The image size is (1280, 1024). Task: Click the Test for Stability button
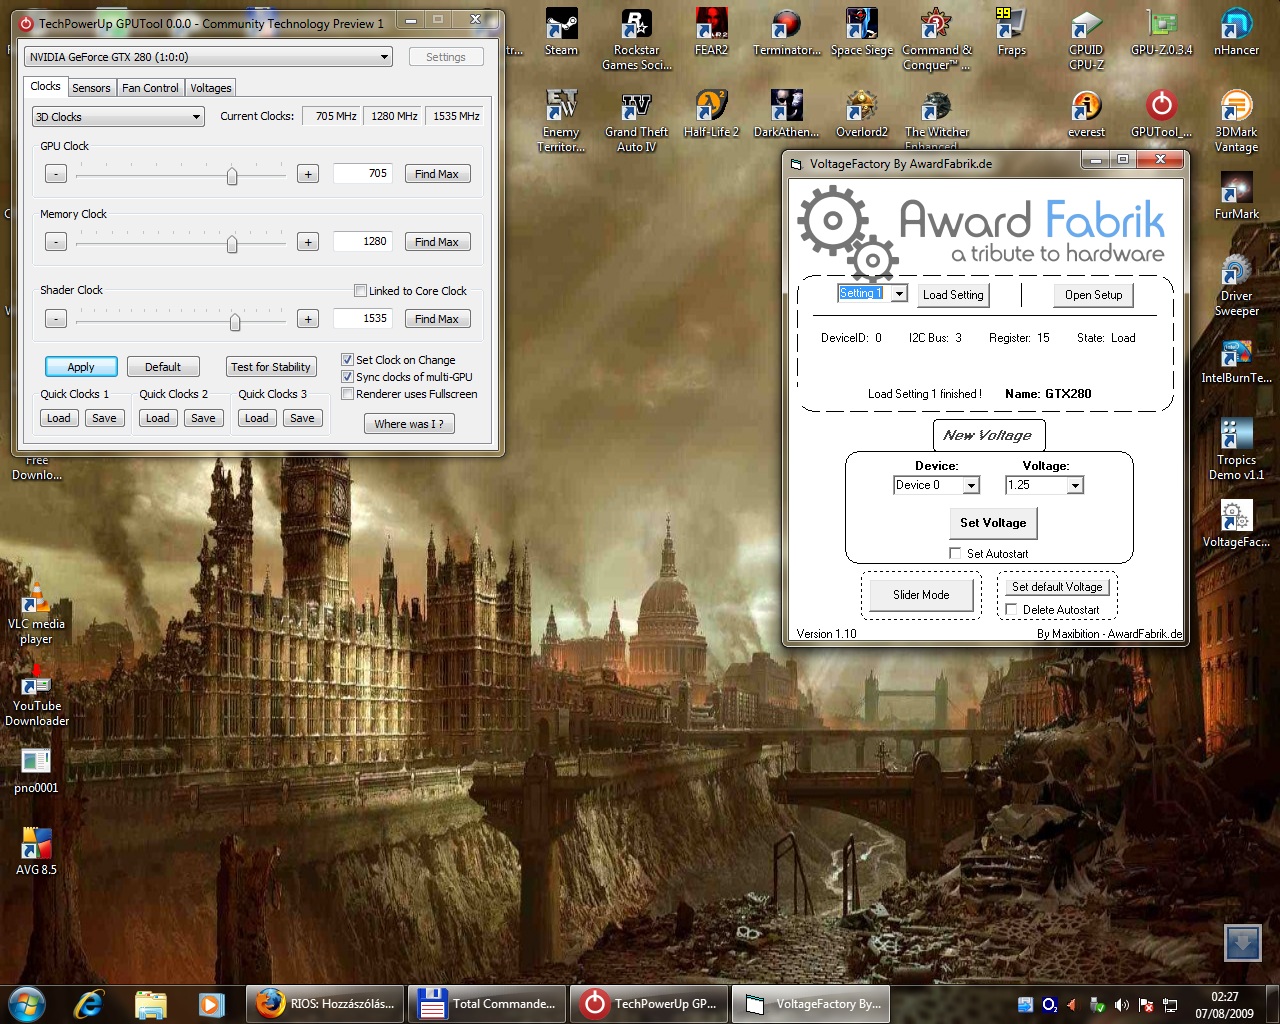(x=271, y=367)
